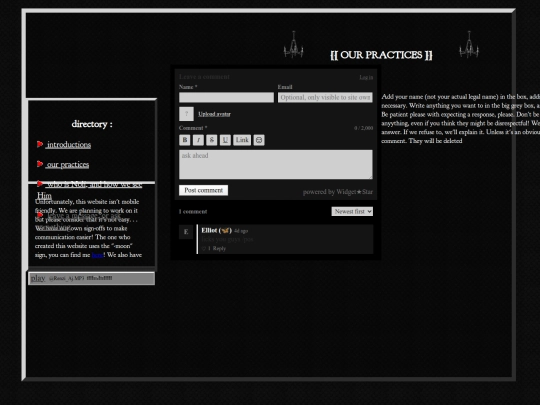This screenshot has height=405, width=540.
Task: Click the spoiler icon after Link button
Action: 259,140
